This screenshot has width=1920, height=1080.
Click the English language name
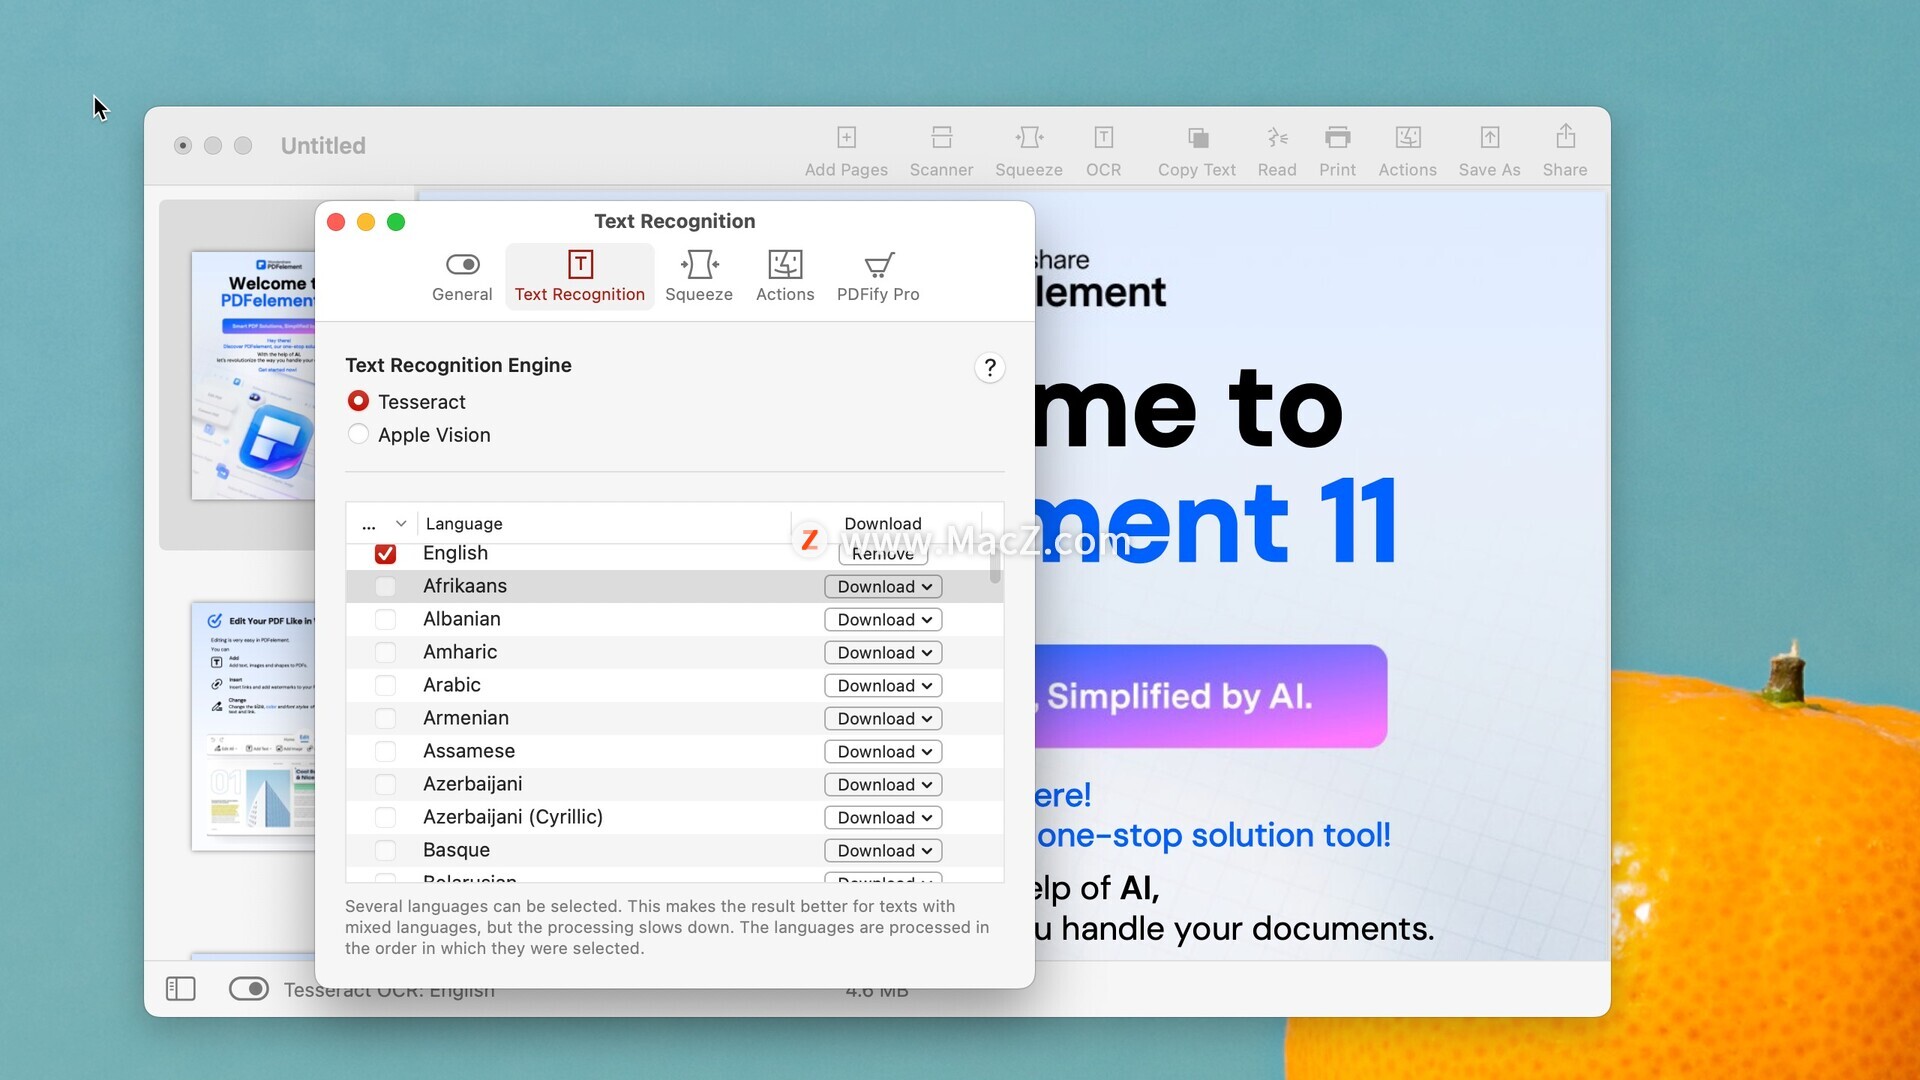coord(455,553)
